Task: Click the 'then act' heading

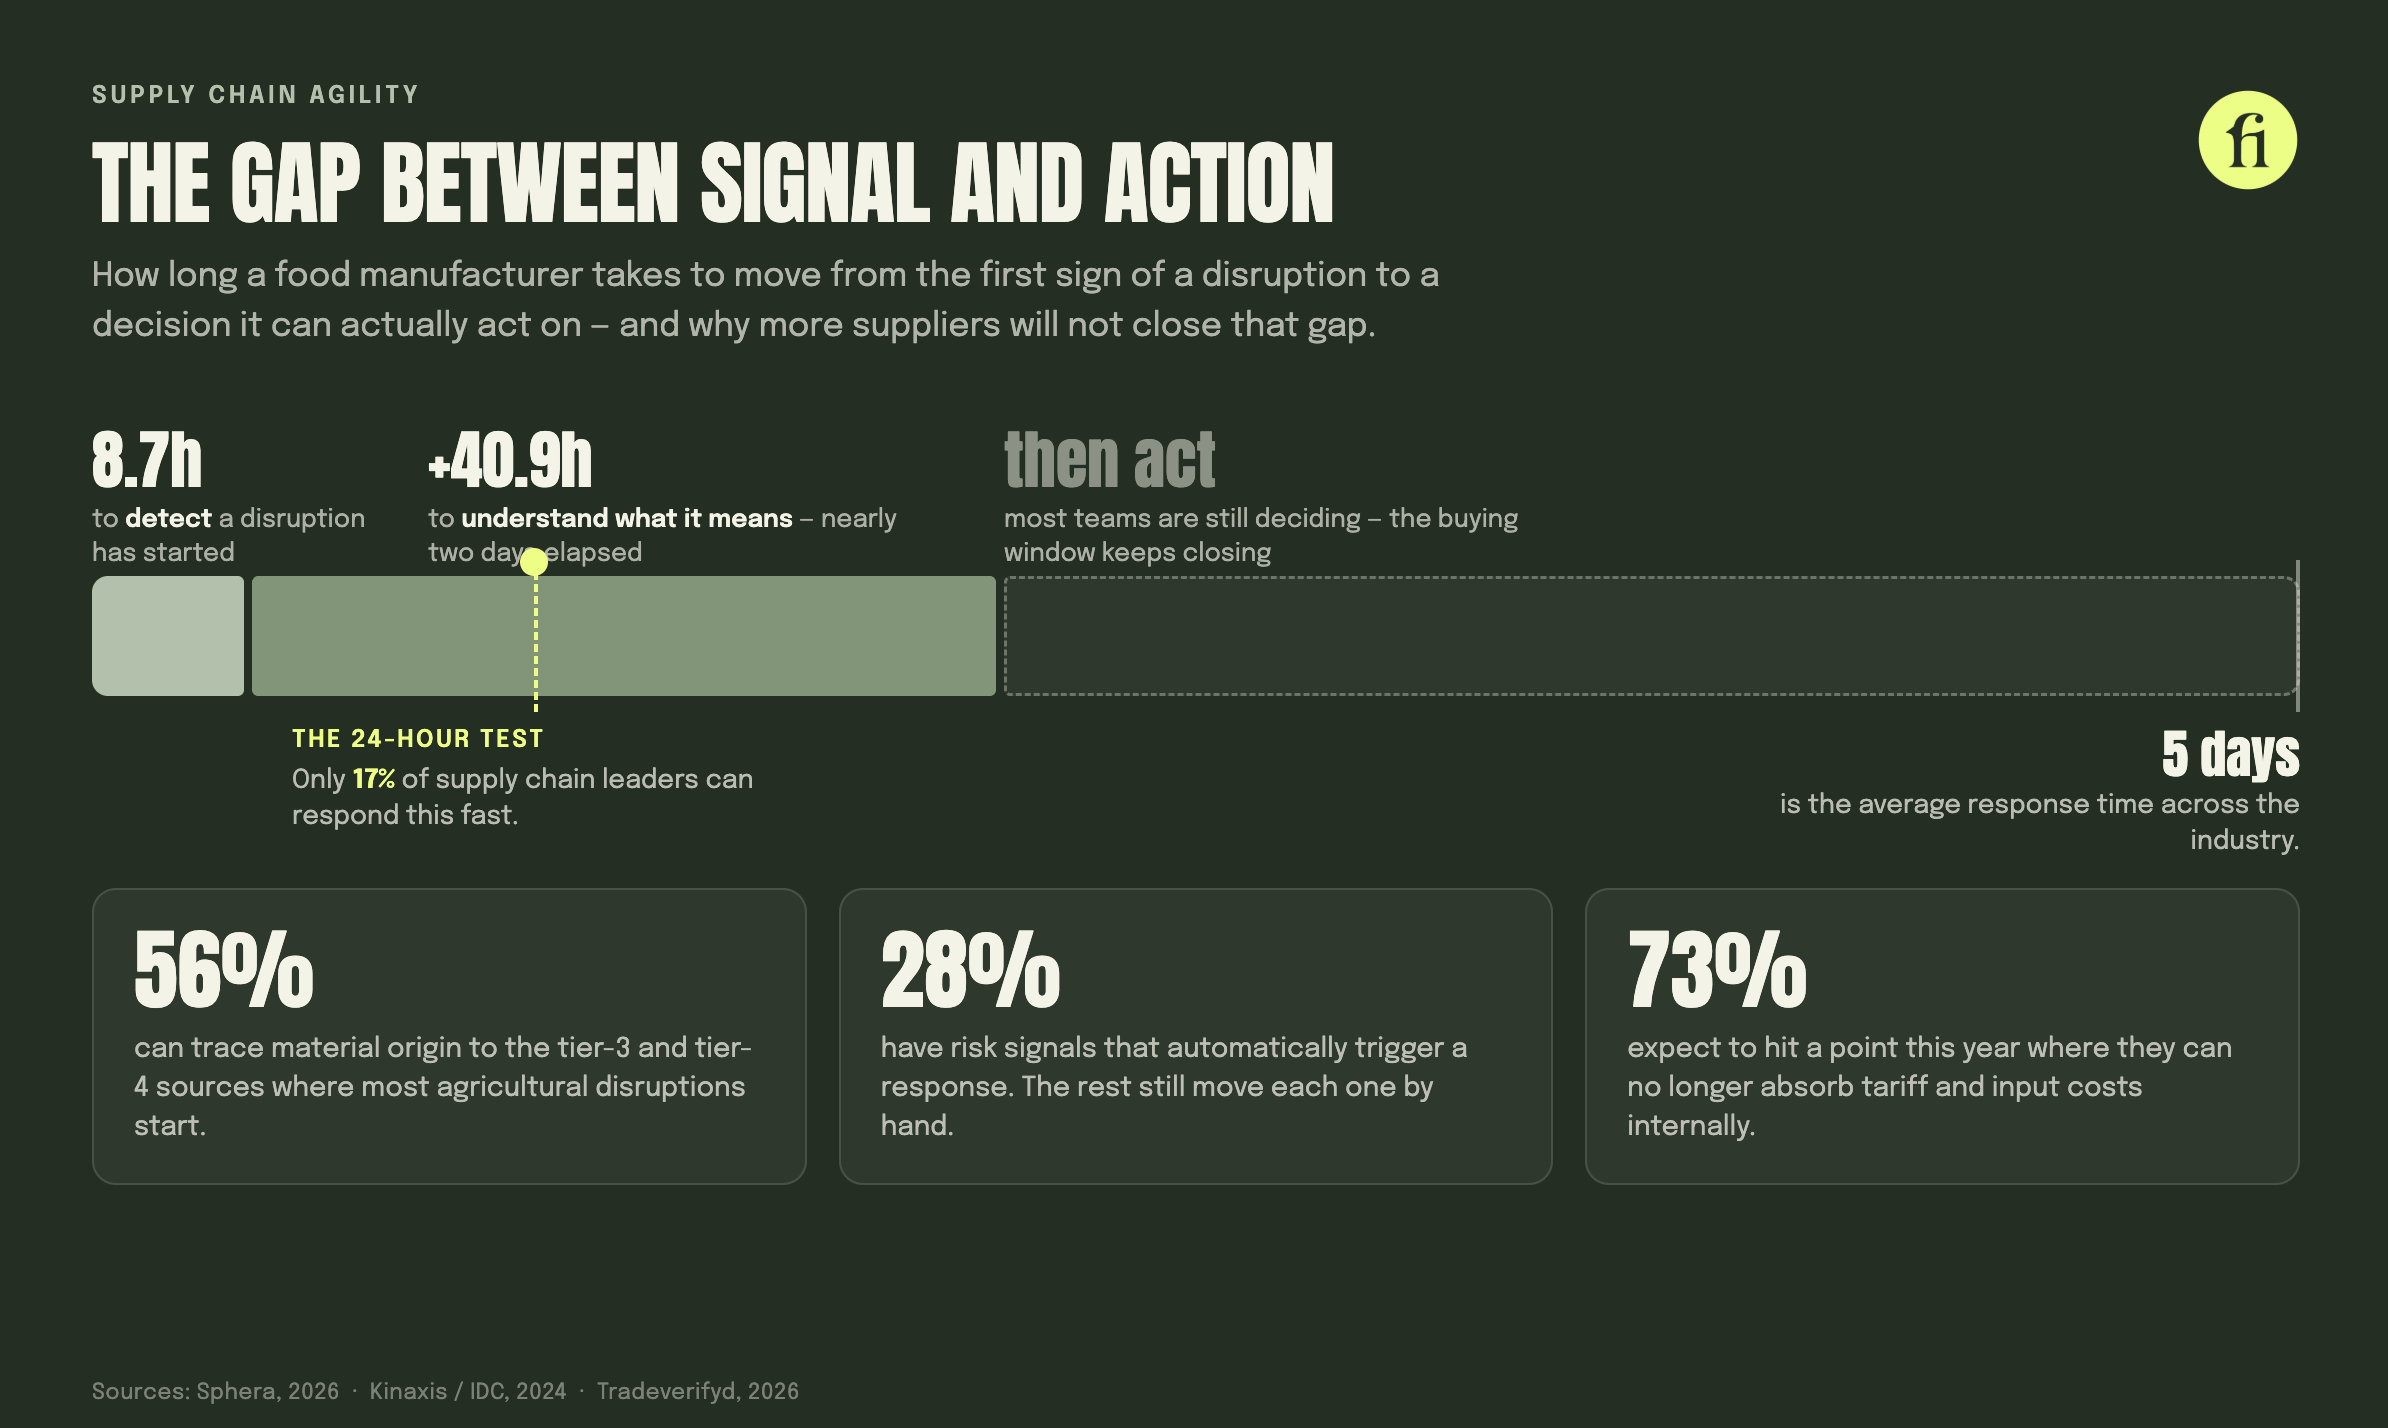Action: (1110, 461)
